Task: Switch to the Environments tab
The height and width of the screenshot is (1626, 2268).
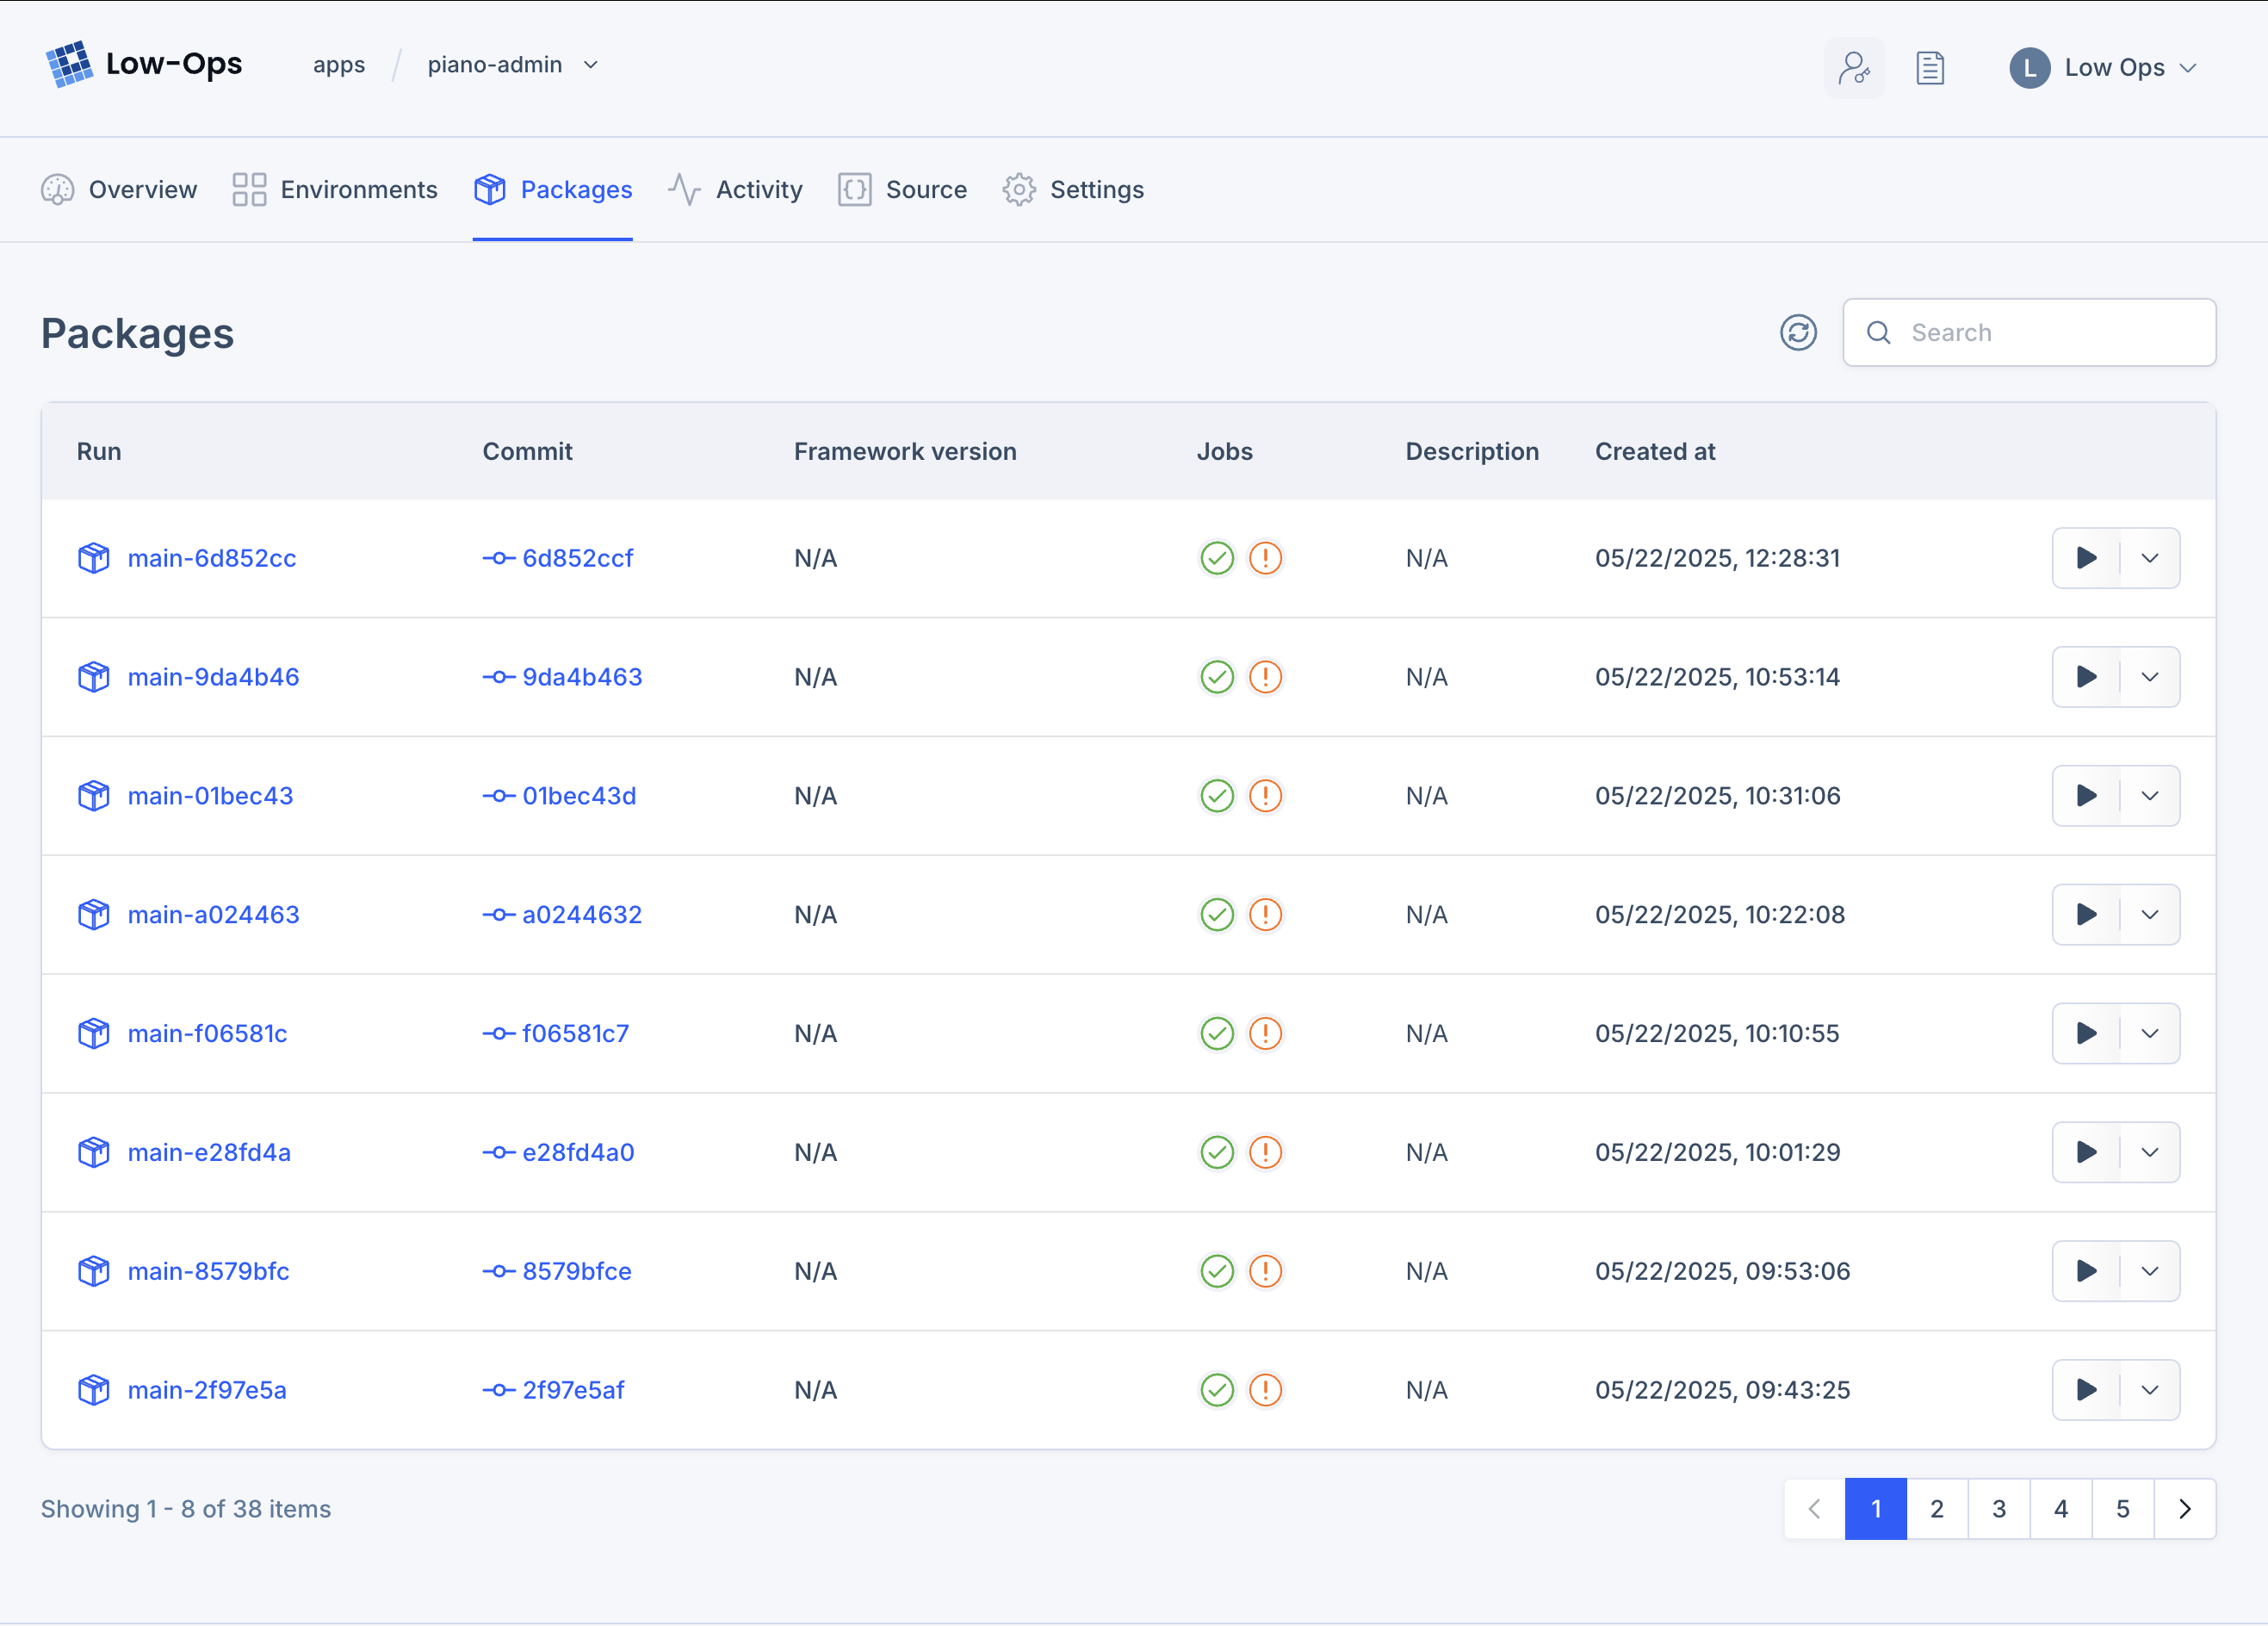Action: [x=358, y=189]
